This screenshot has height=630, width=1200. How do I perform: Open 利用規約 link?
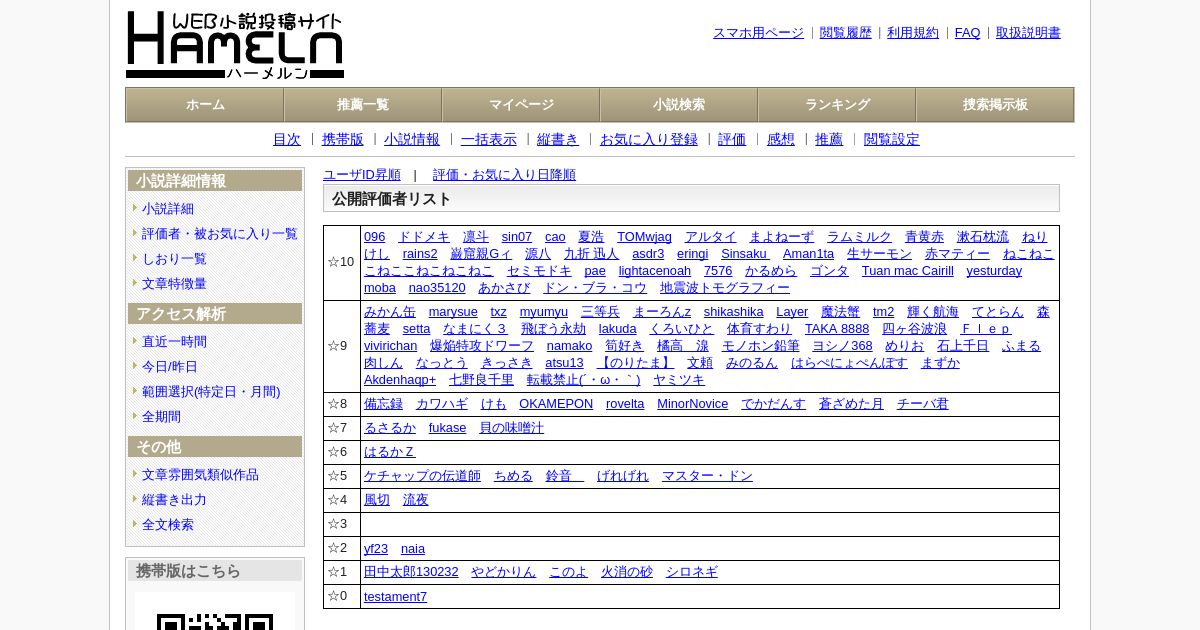click(913, 33)
